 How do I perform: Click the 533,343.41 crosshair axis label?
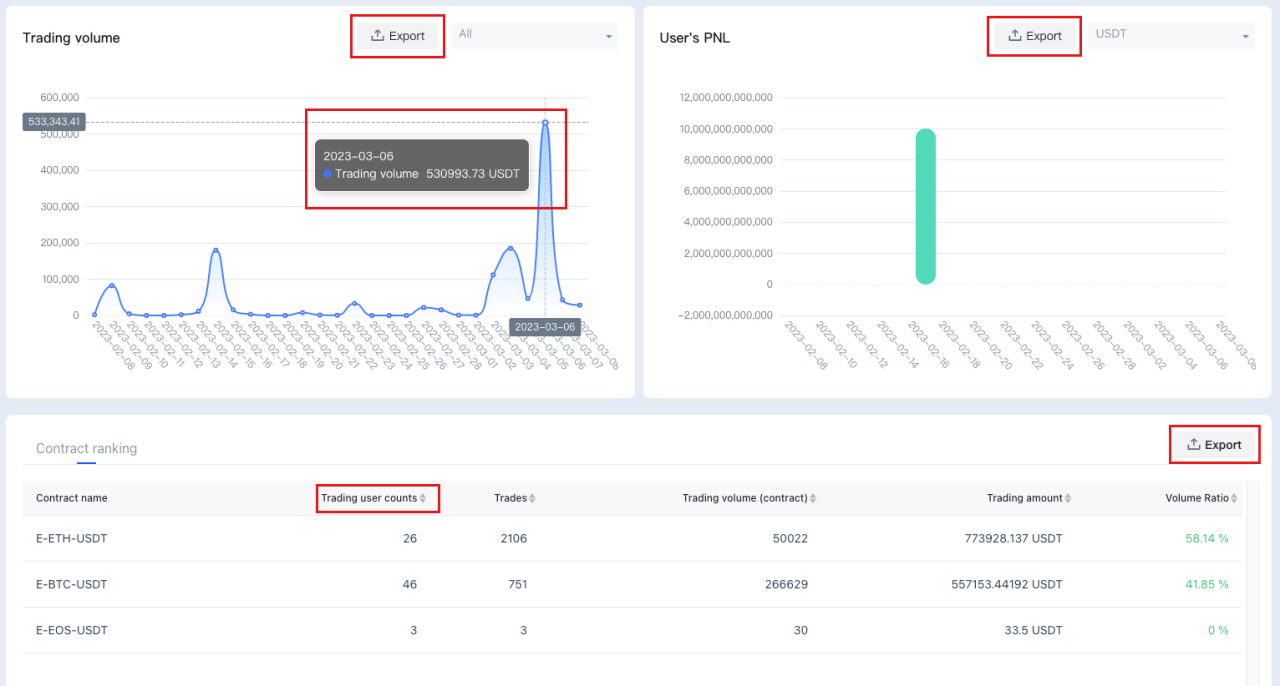pos(54,122)
